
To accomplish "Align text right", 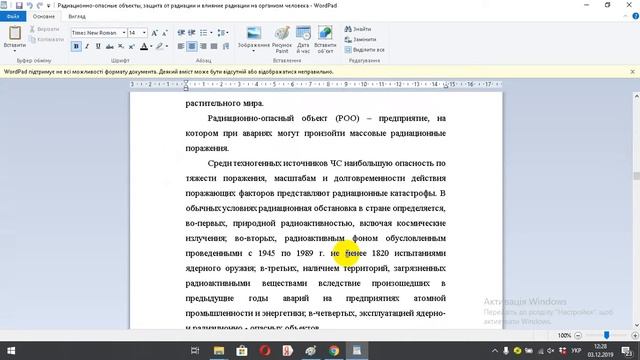I will pyautogui.click(x=203, y=47).
